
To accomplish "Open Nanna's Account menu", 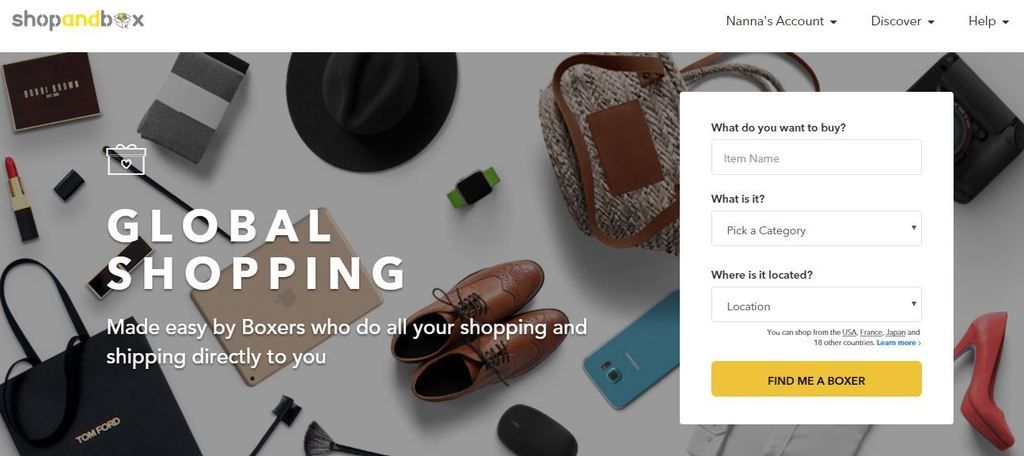I will coord(781,22).
